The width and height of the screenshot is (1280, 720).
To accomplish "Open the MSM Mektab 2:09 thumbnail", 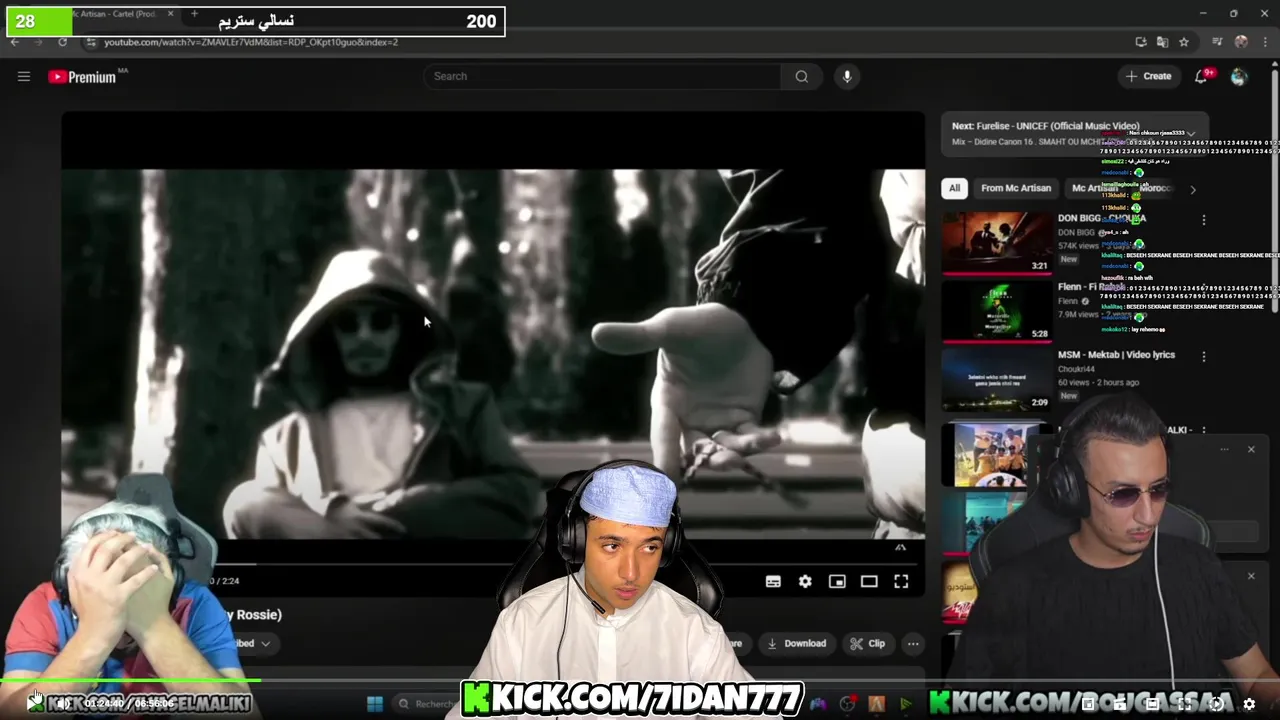I will pos(997,379).
